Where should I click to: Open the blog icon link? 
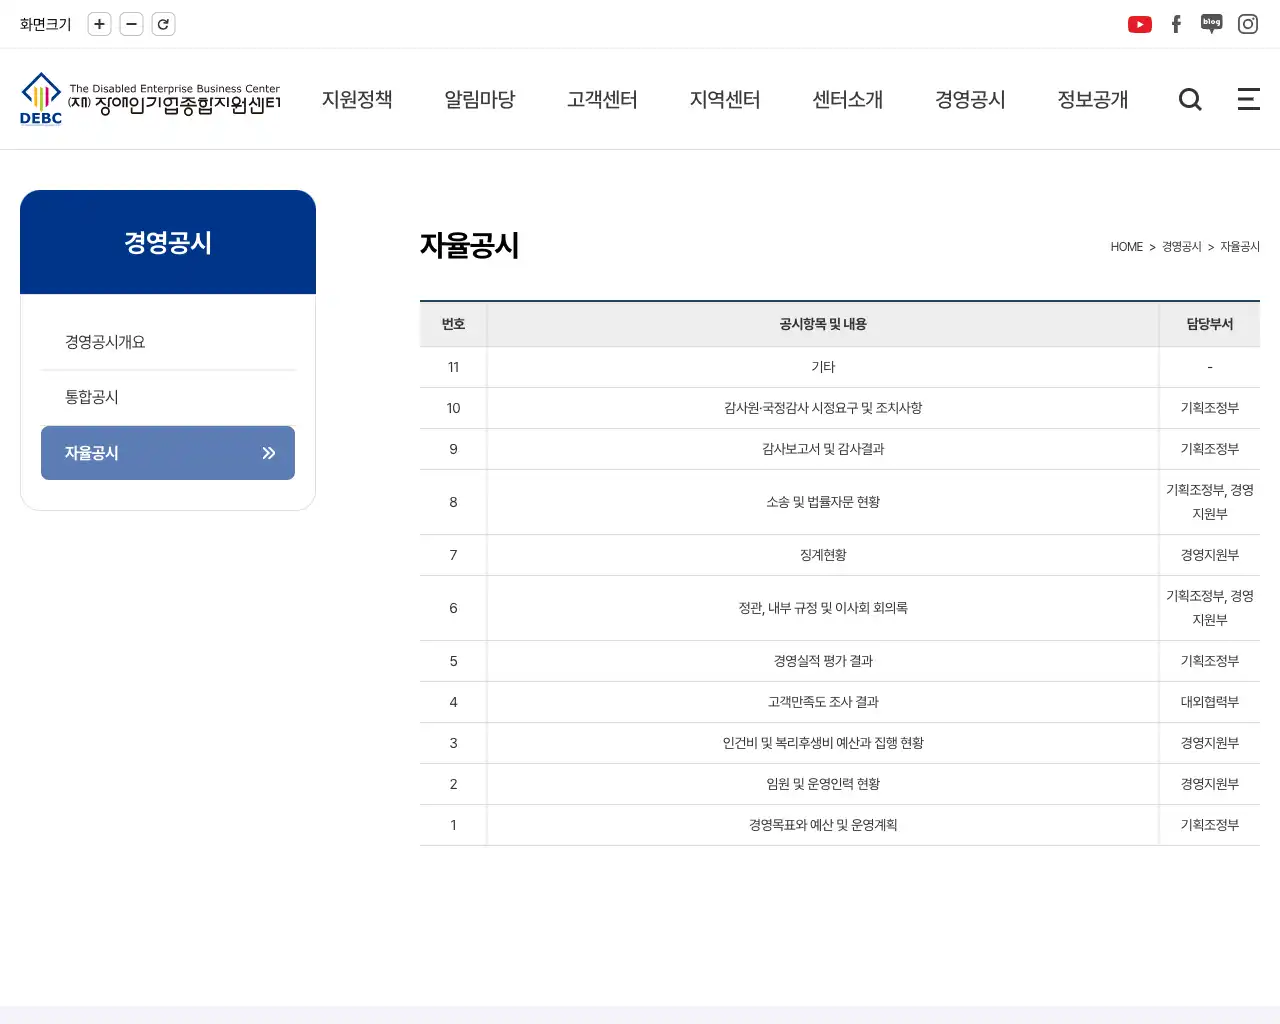[x=1211, y=24]
